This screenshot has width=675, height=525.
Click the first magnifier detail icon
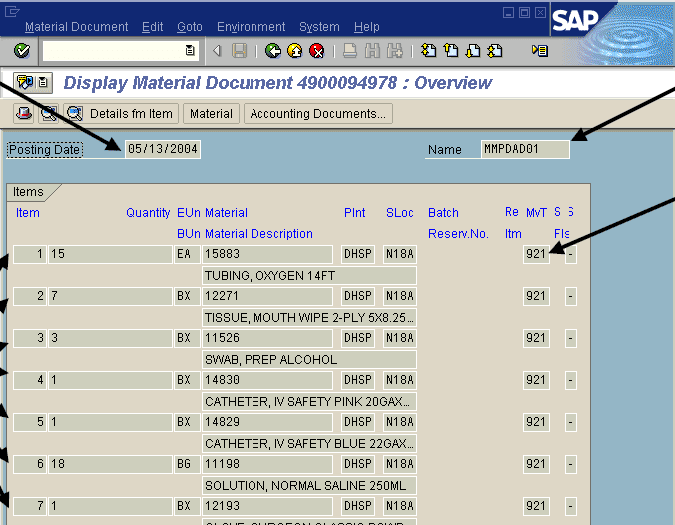[x=49, y=114]
